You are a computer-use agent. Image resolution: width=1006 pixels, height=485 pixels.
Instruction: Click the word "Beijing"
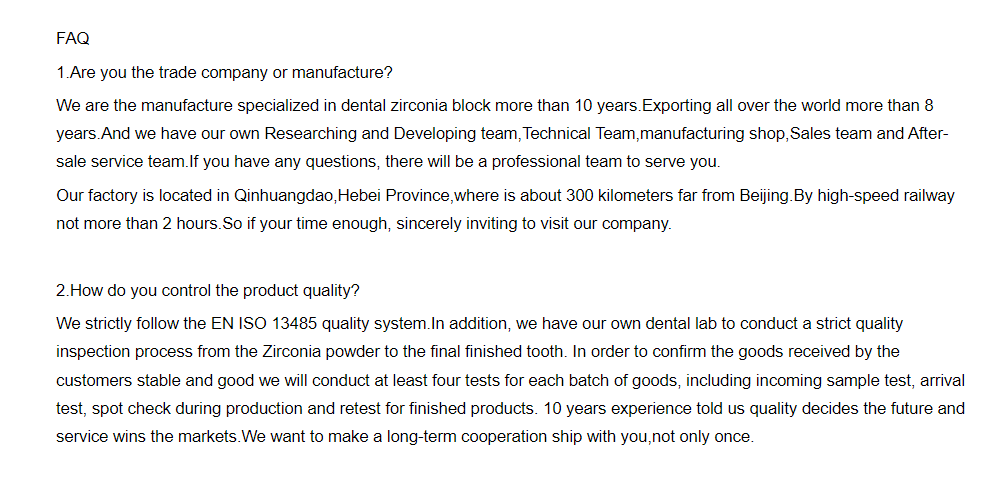pos(762,195)
